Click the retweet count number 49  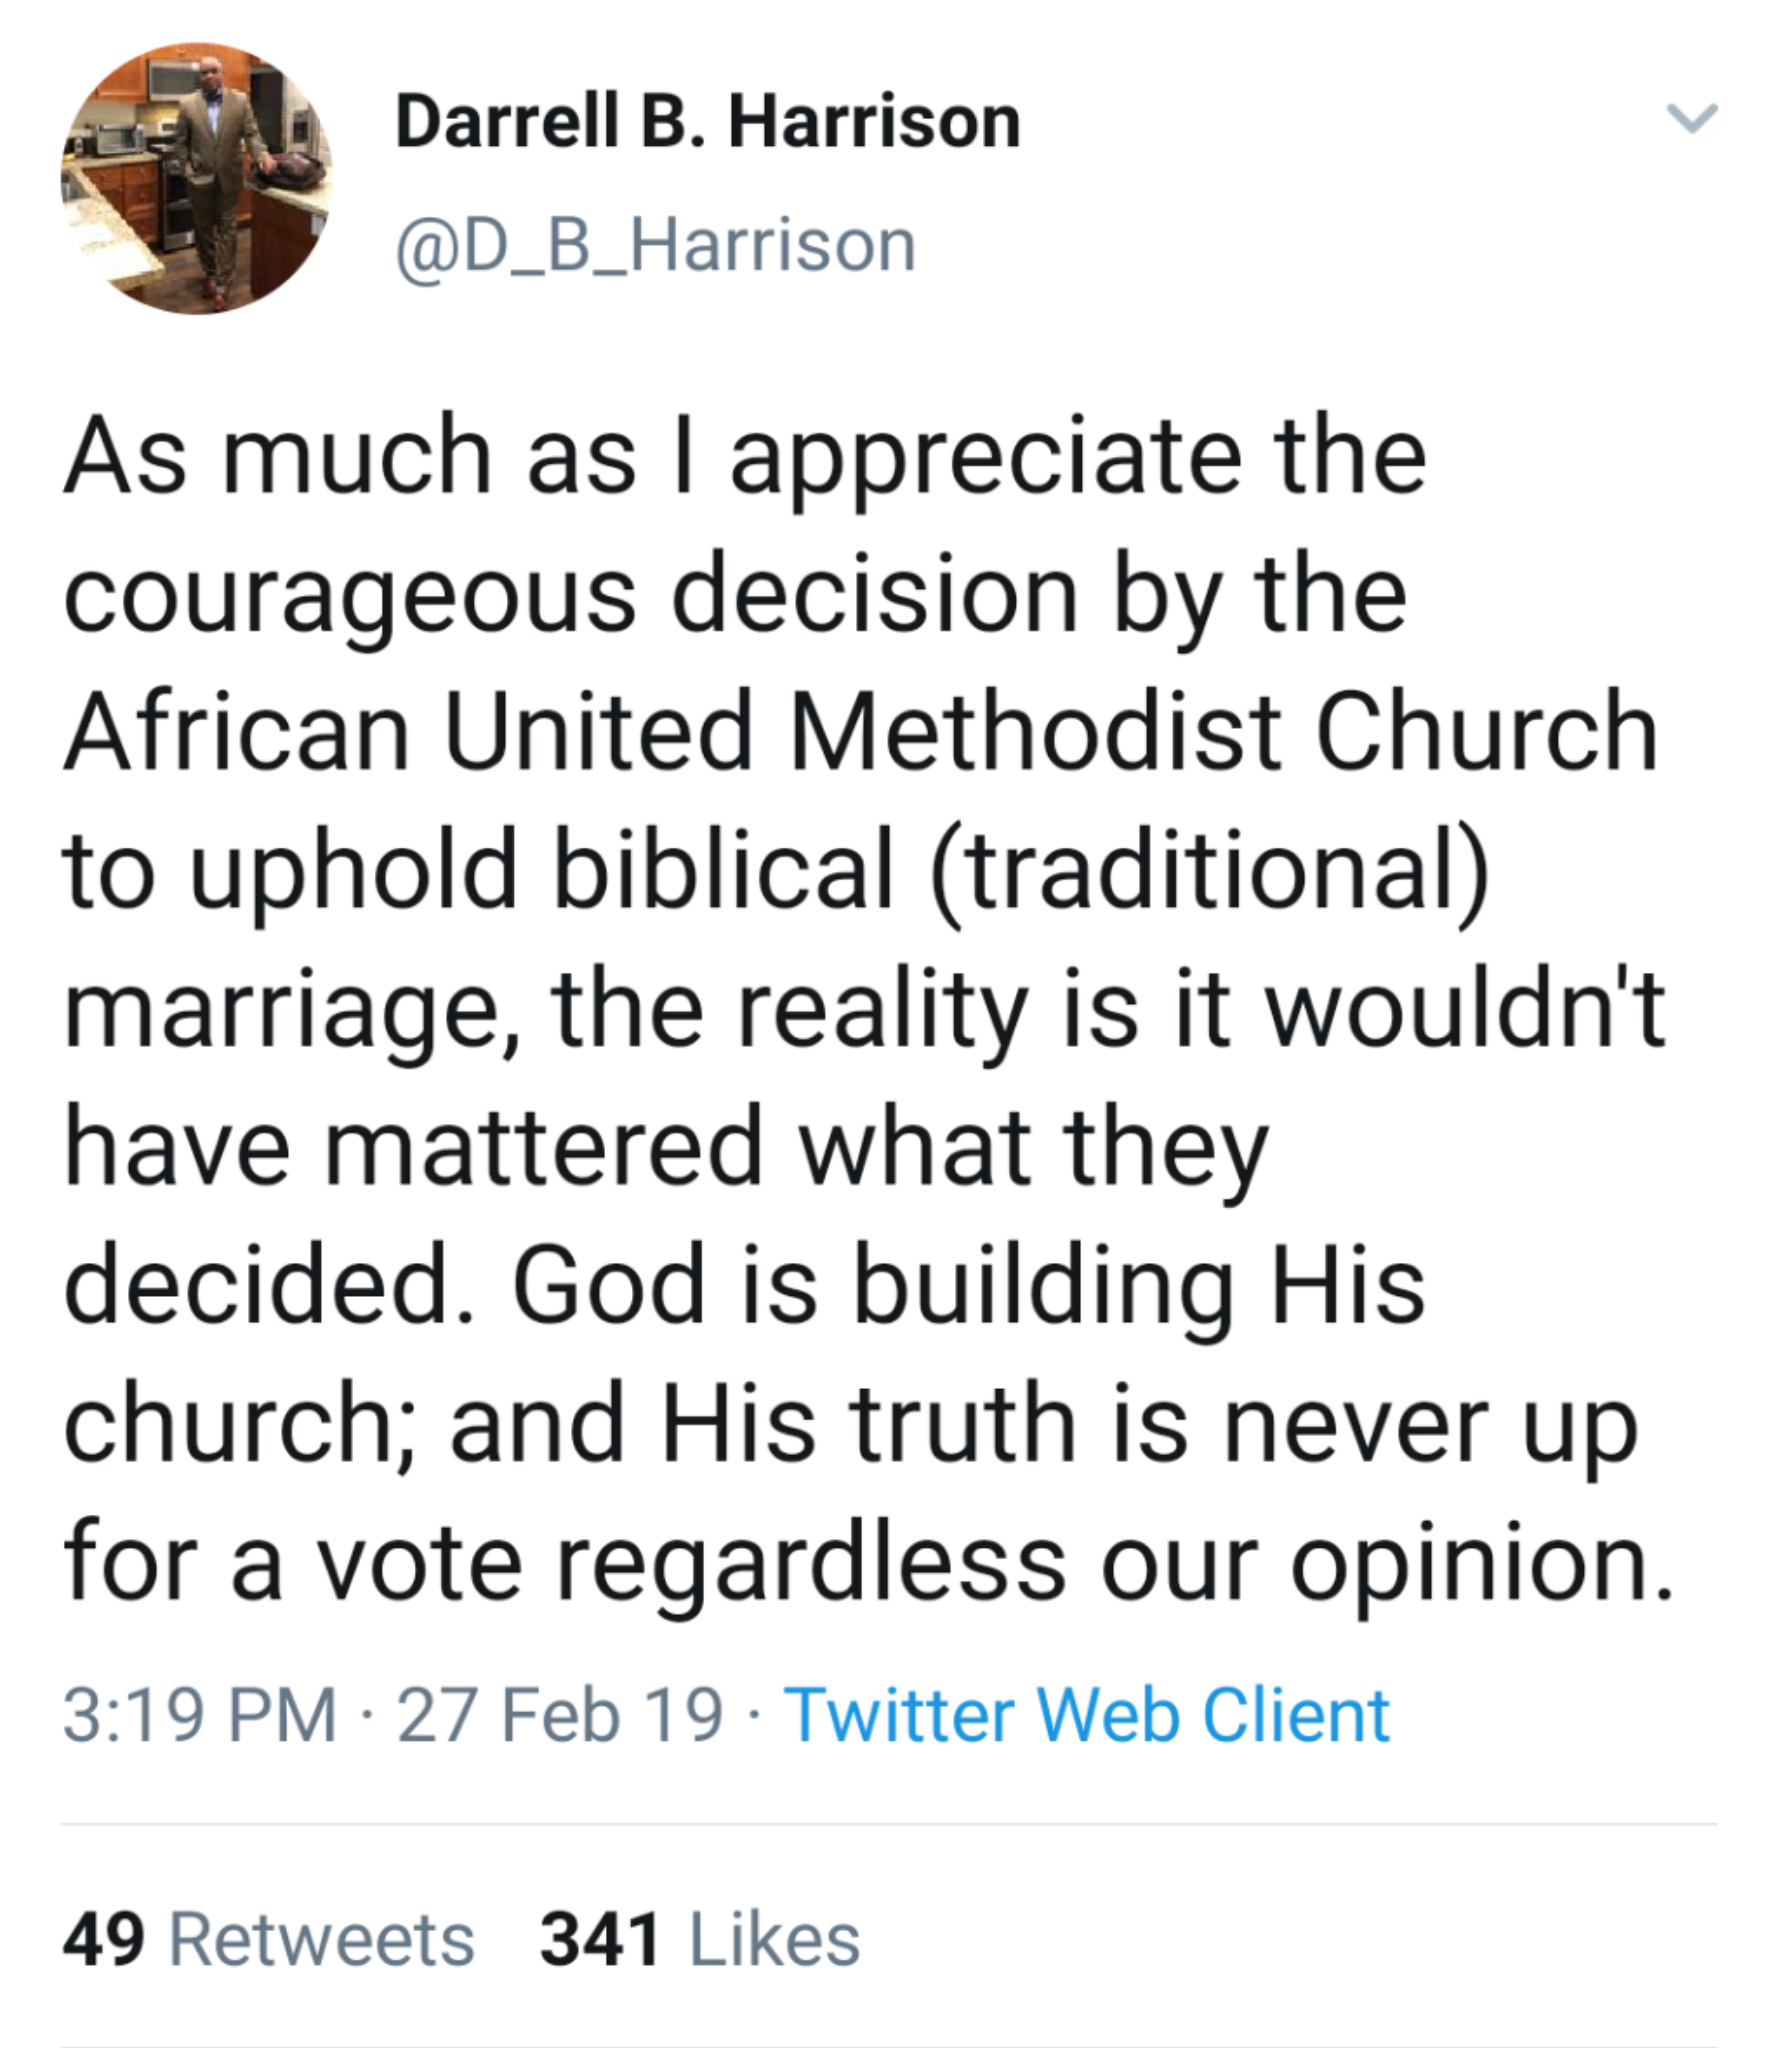[x=103, y=1940]
